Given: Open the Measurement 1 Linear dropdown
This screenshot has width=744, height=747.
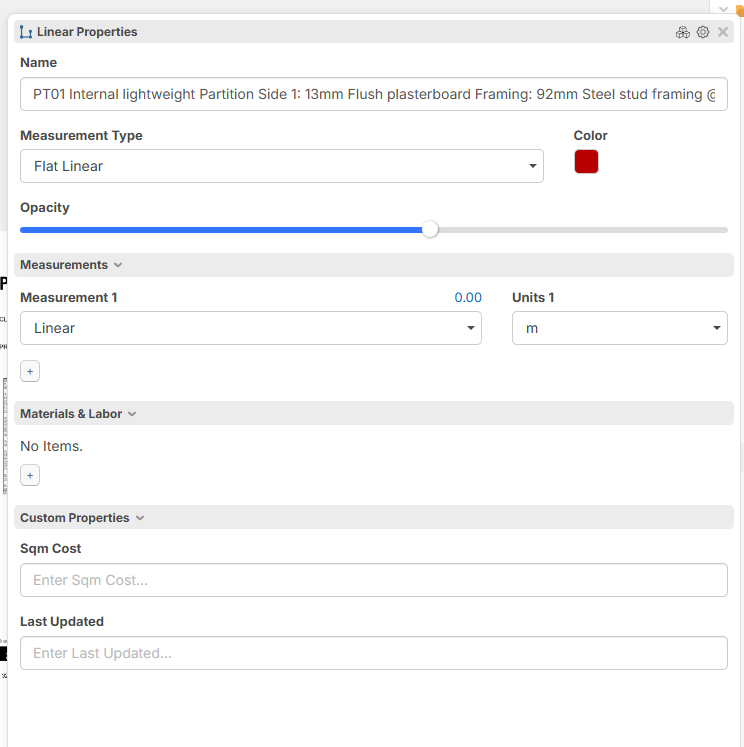Looking at the screenshot, I should click(x=250, y=328).
